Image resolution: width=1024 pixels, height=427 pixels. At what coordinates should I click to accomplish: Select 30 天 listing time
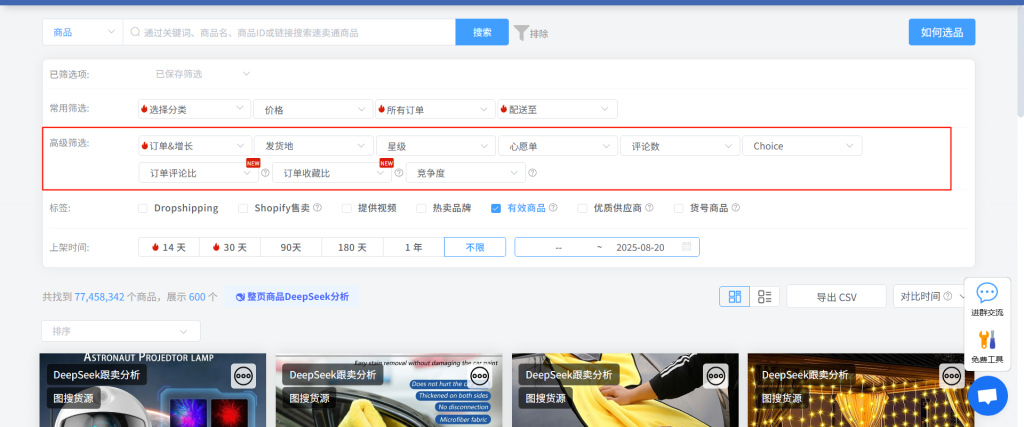click(x=230, y=247)
